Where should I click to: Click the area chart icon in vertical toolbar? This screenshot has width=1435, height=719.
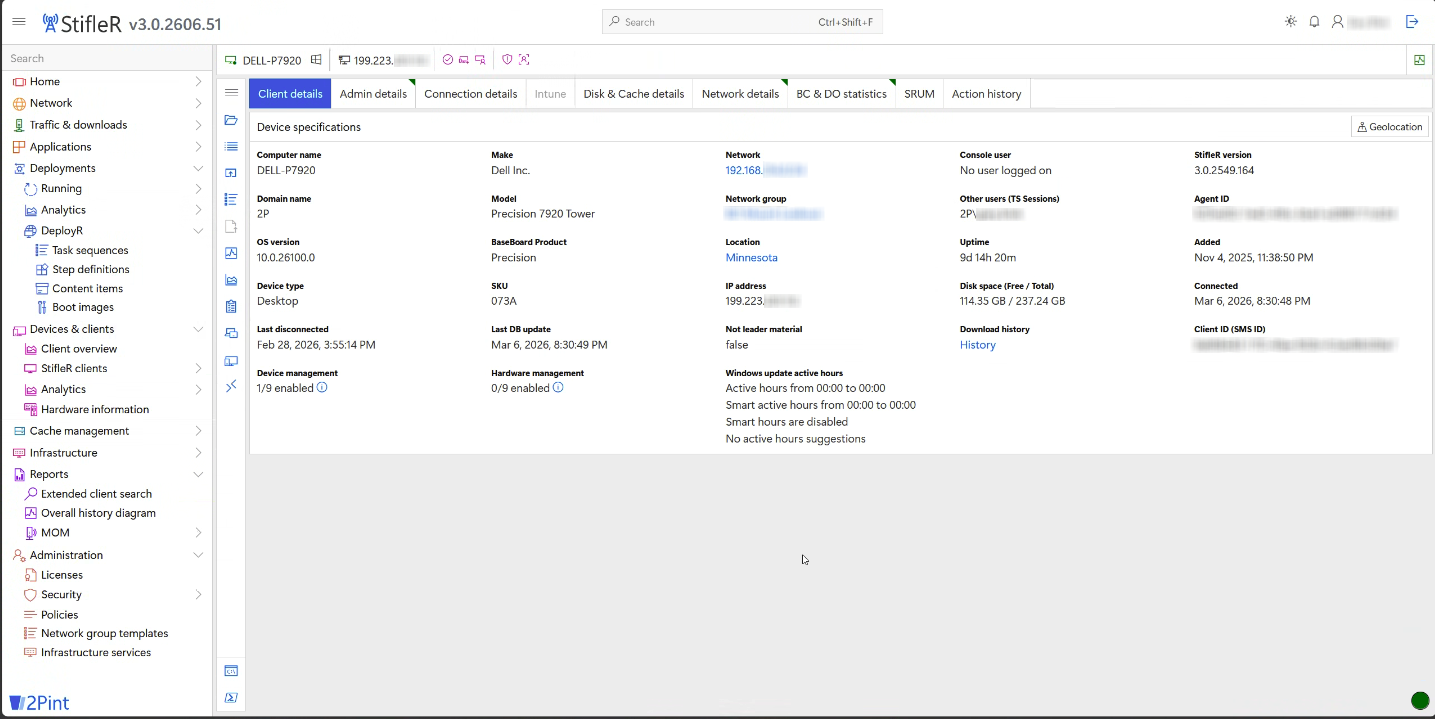tap(231, 280)
